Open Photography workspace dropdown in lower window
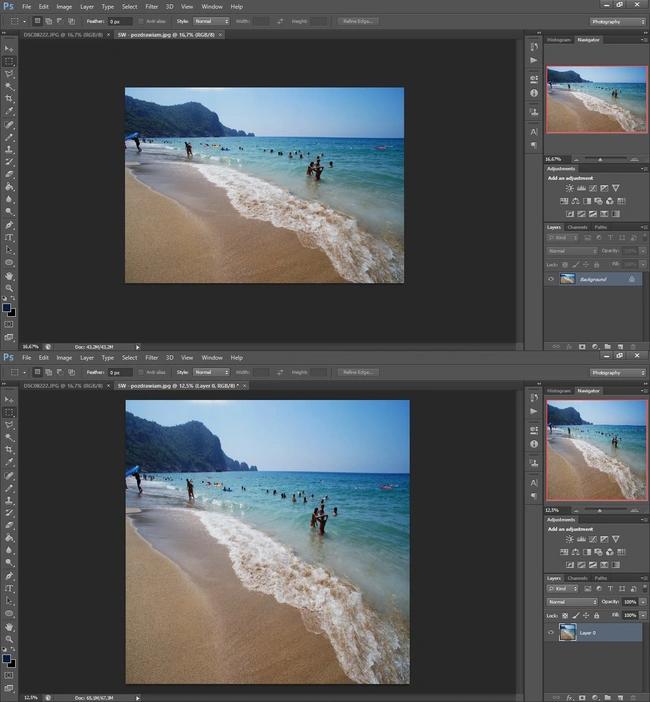The image size is (650, 702). [617, 372]
